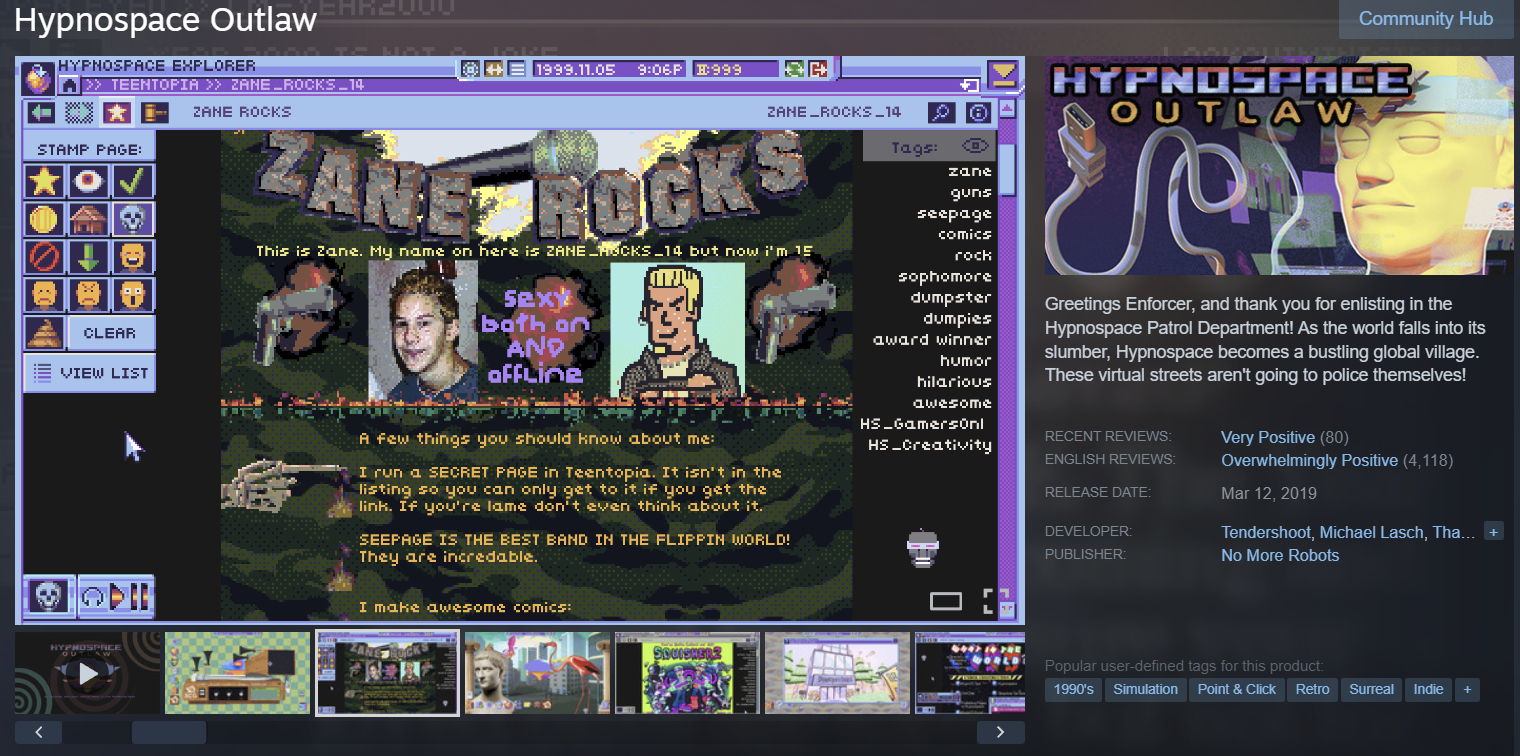Toggle the headphones music play/pause control
The width and height of the screenshot is (1520, 756).
(x=115, y=596)
